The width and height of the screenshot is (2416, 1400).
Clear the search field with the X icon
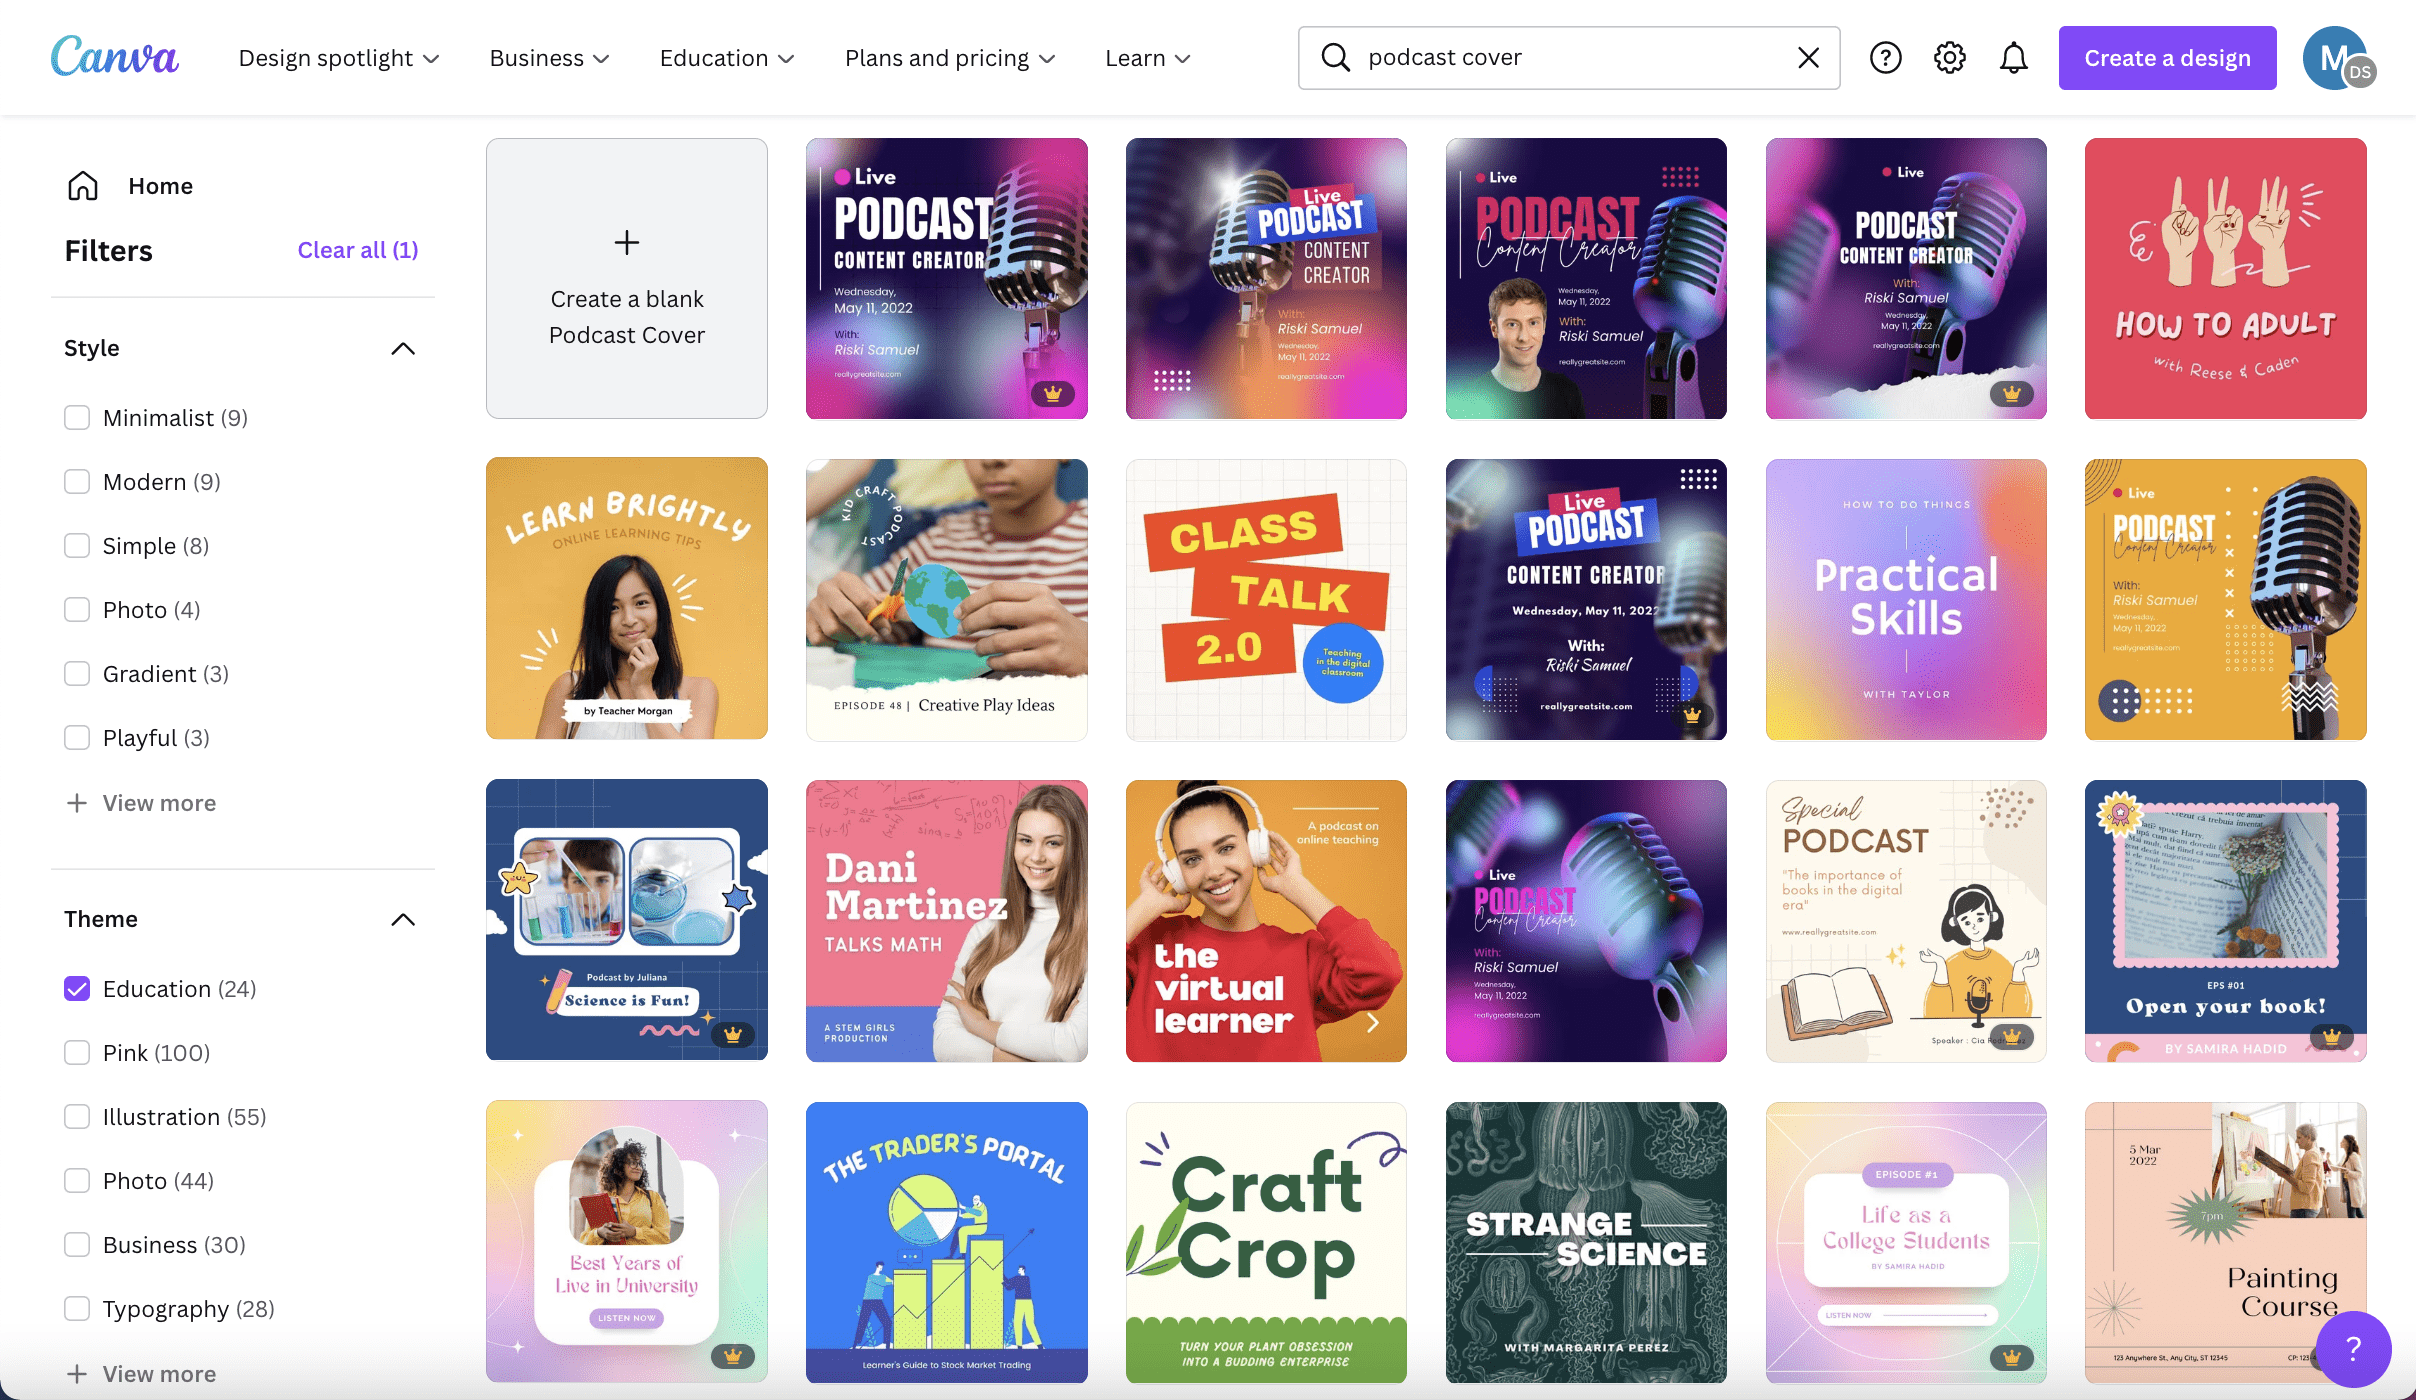pyautogui.click(x=1808, y=58)
